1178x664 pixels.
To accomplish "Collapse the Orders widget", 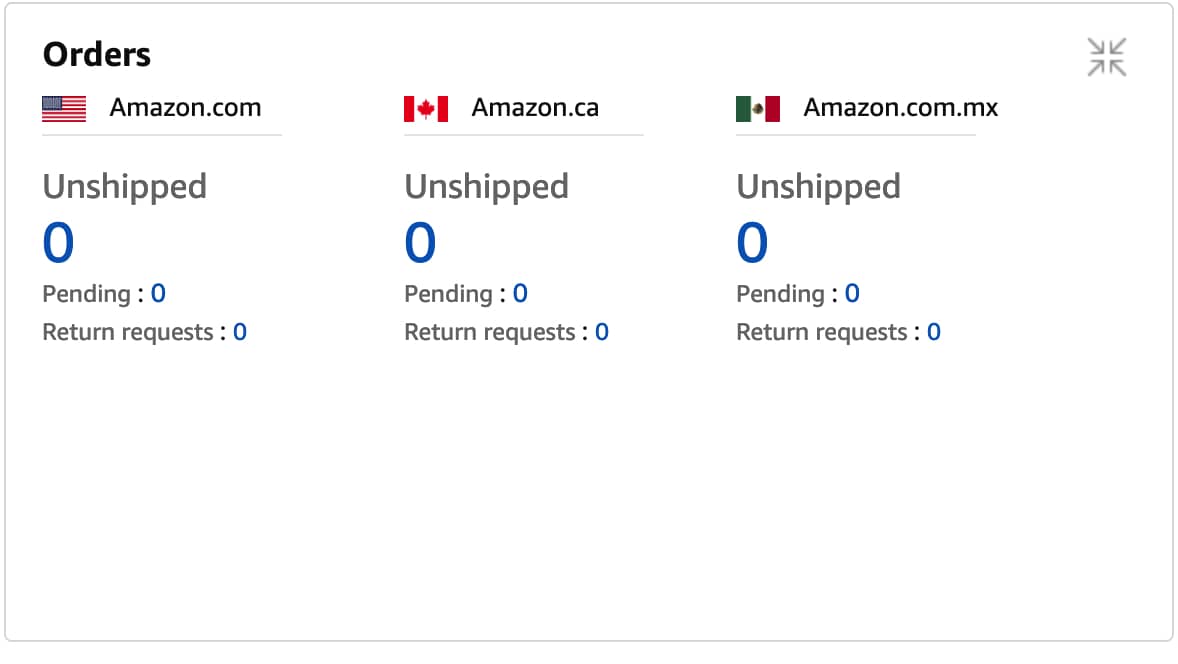I will [1106, 57].
